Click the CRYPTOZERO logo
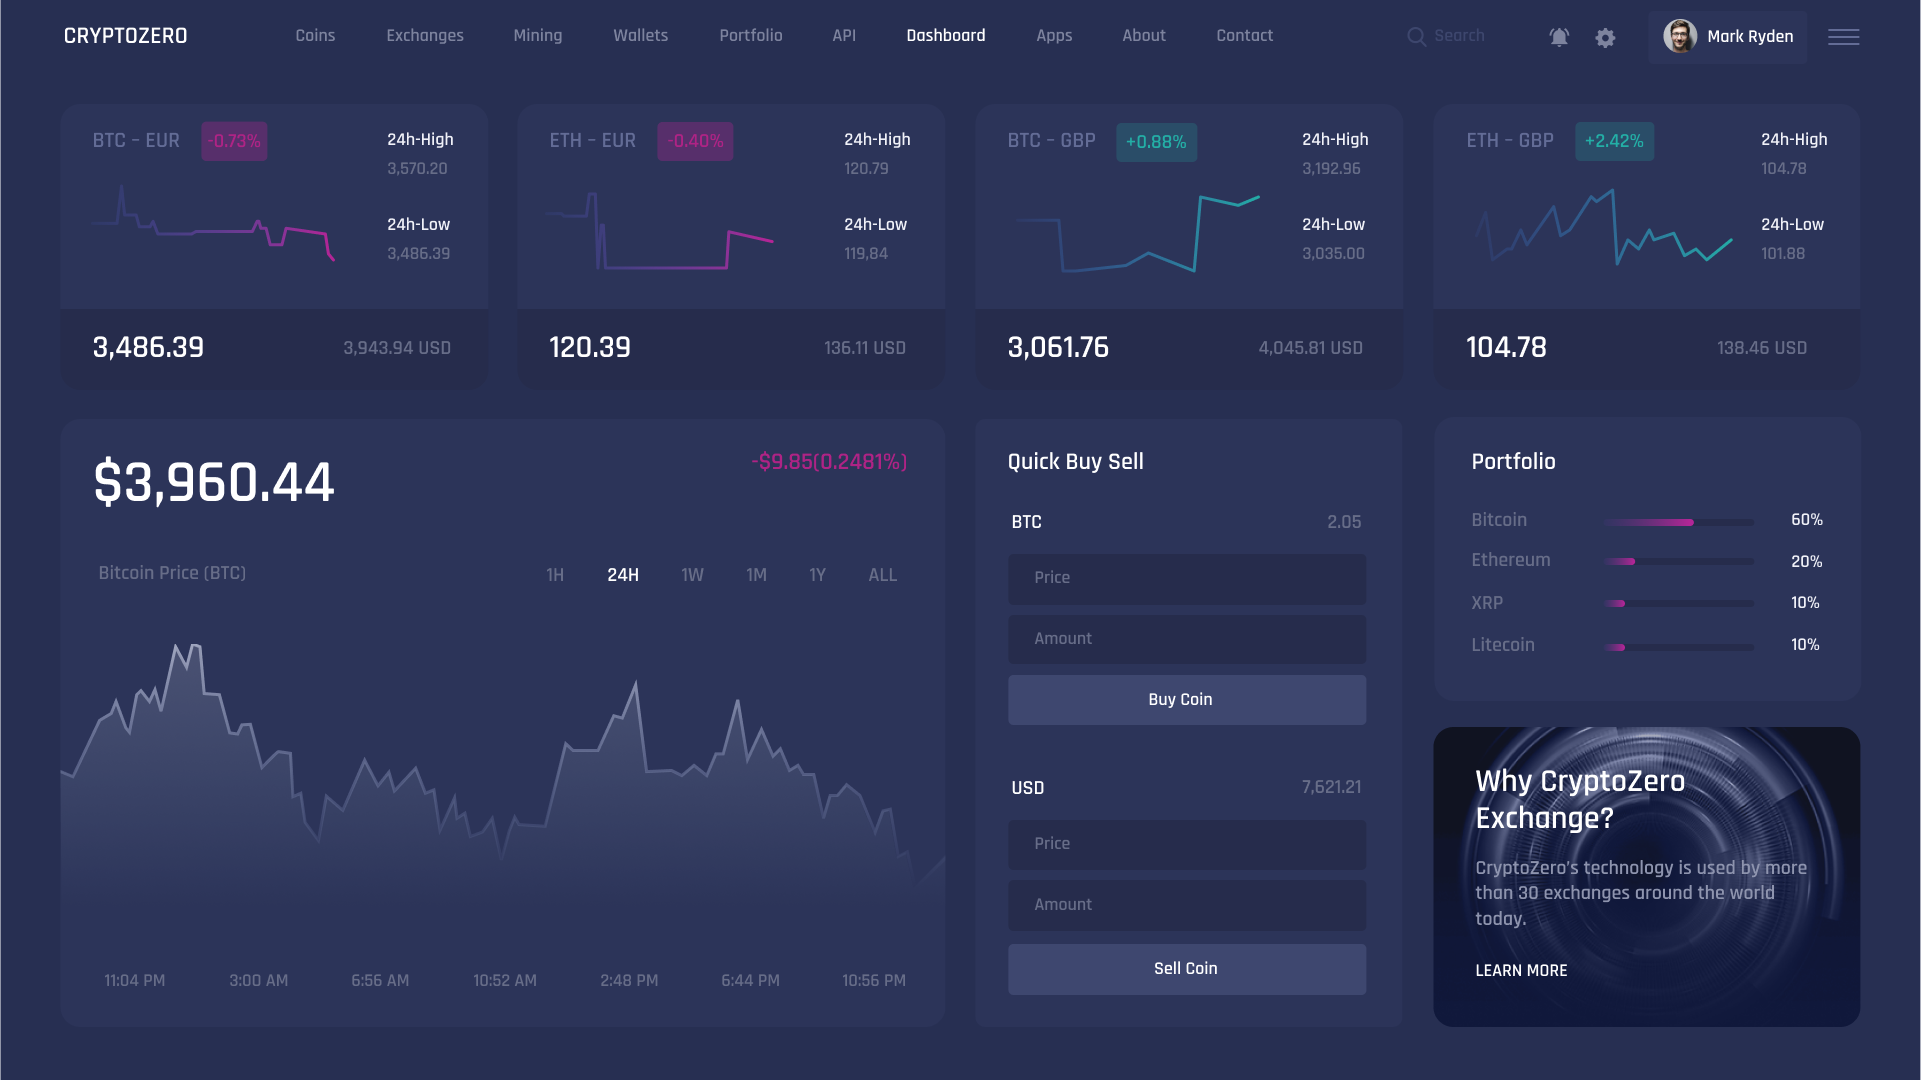 [x=126, y=36]
